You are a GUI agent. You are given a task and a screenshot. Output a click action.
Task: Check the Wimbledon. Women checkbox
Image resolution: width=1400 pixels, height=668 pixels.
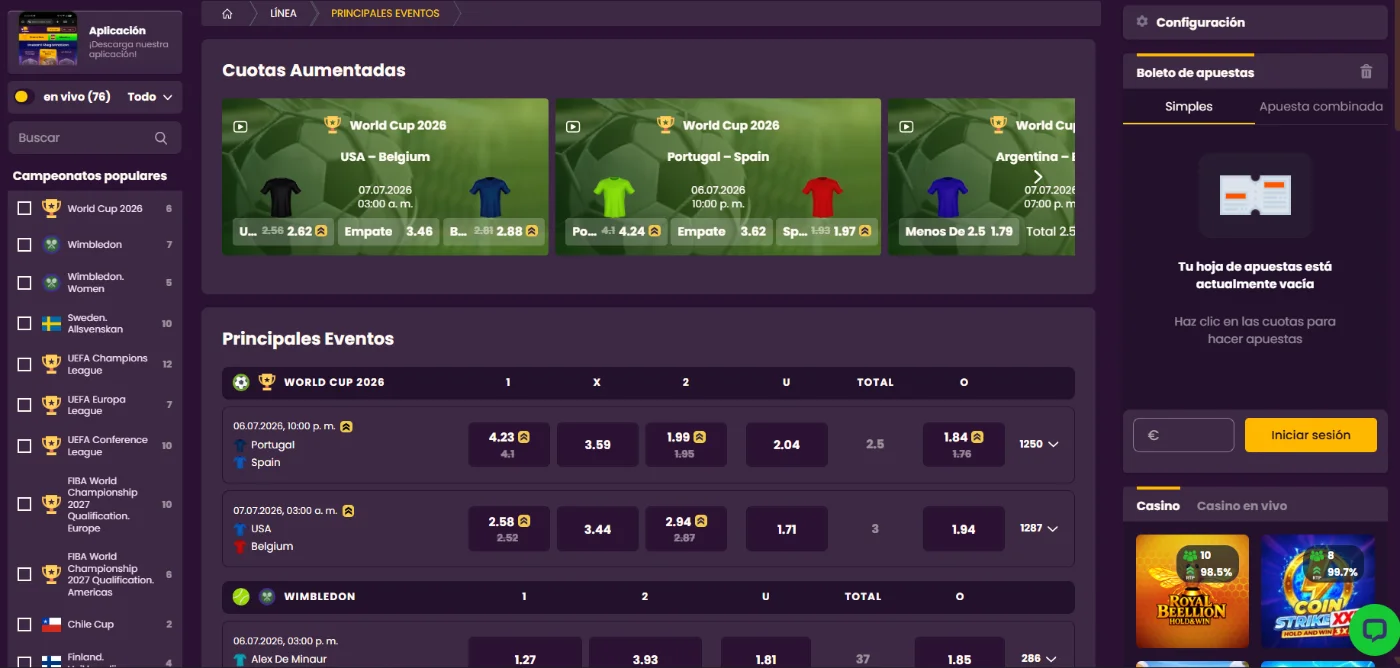(25, 283)
